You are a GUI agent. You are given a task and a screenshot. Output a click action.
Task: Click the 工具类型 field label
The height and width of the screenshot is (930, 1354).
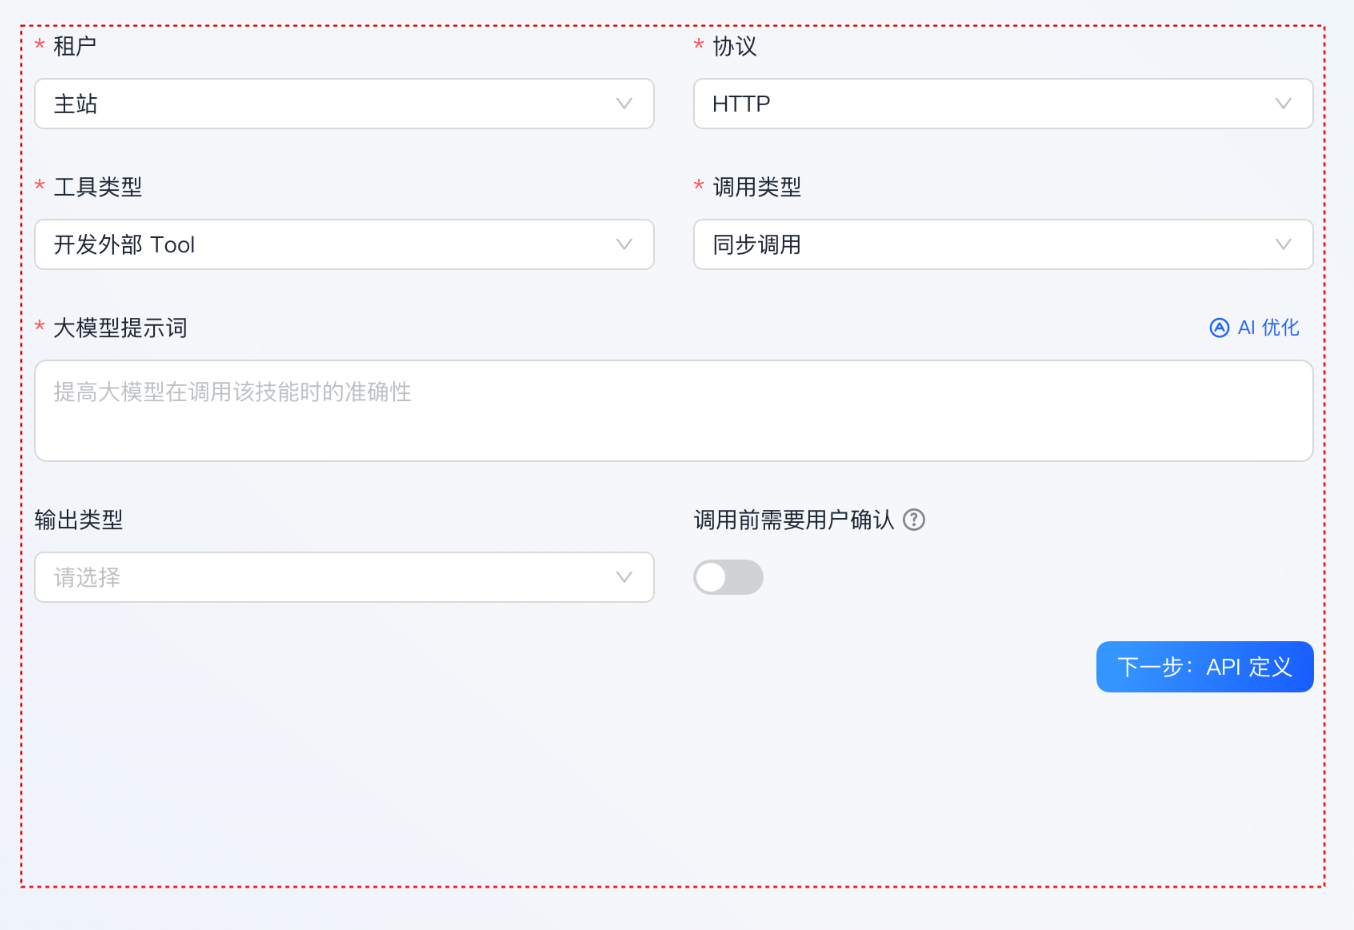click(x=98, y=187)
